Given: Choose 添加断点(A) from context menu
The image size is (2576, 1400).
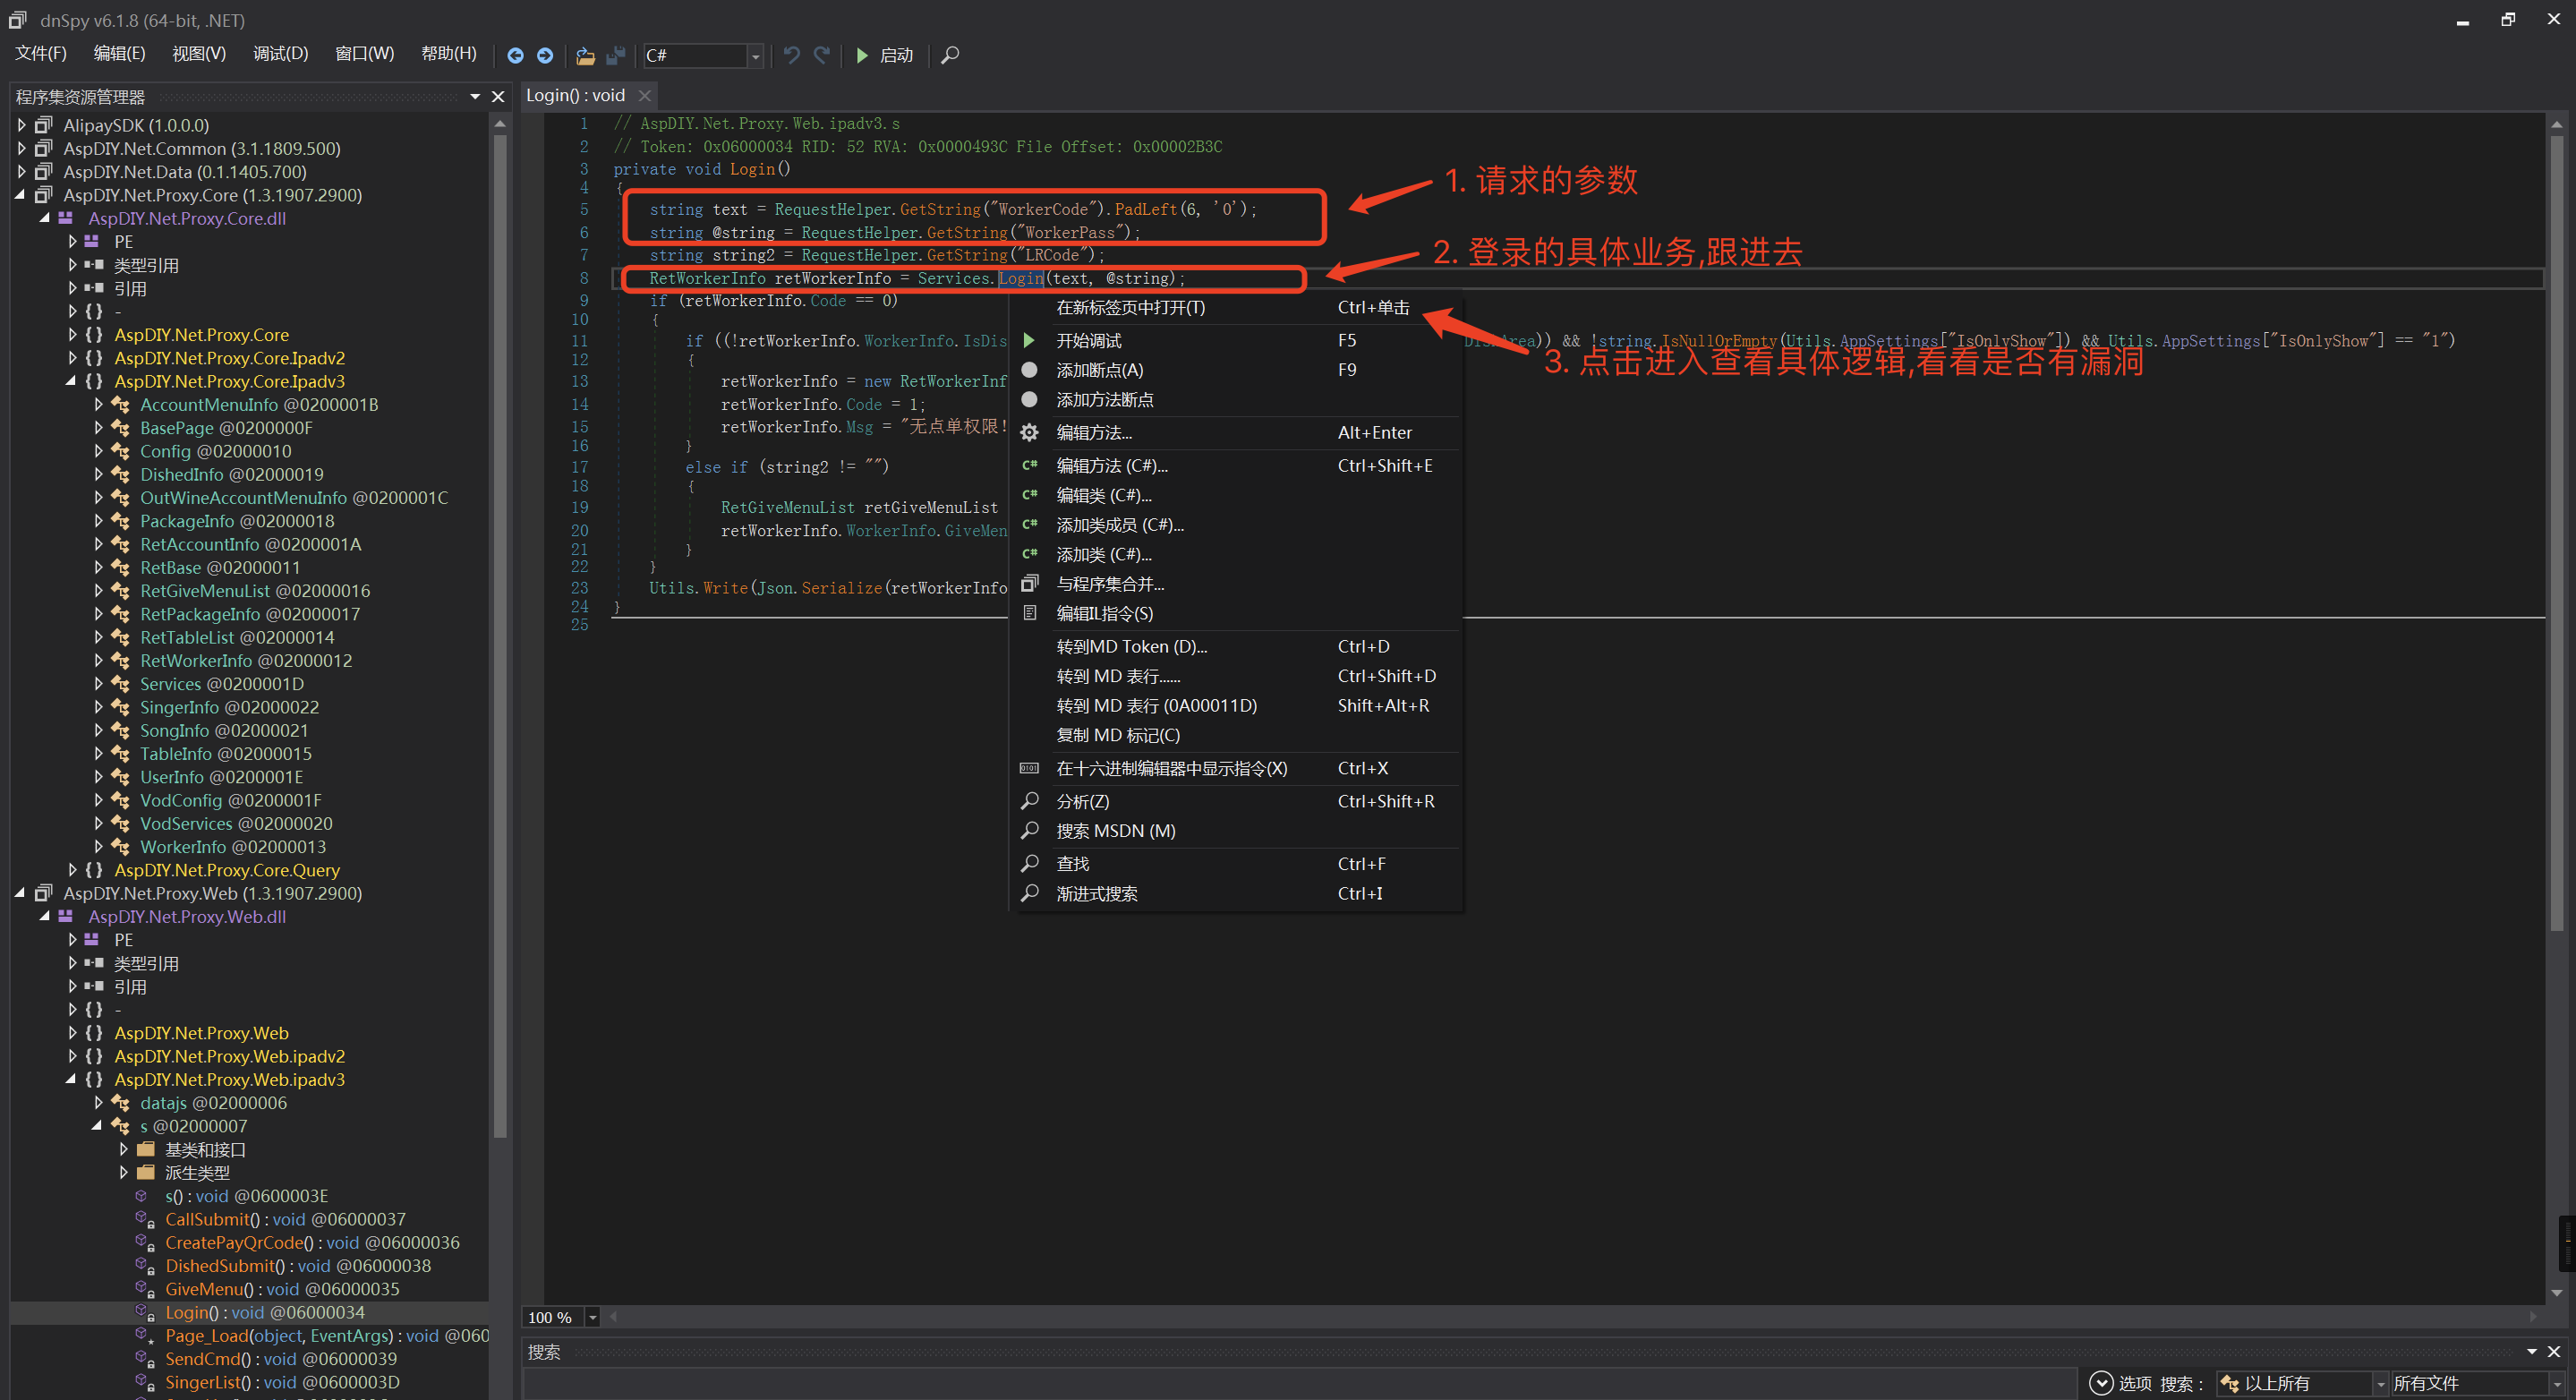Looking at the screenshot, I should click(x=1099, y=370).
